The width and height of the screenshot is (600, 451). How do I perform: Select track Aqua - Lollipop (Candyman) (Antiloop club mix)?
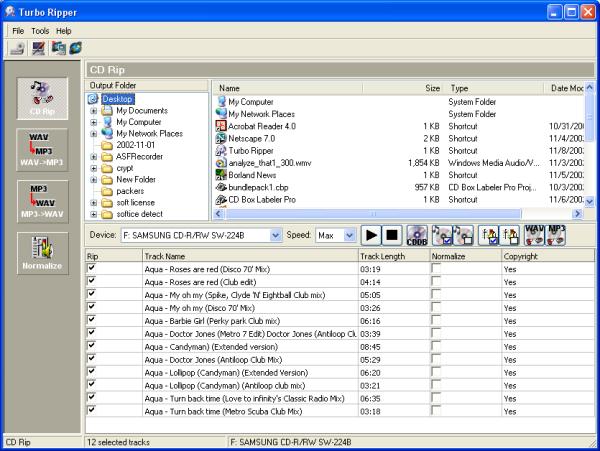click(225, 386)
